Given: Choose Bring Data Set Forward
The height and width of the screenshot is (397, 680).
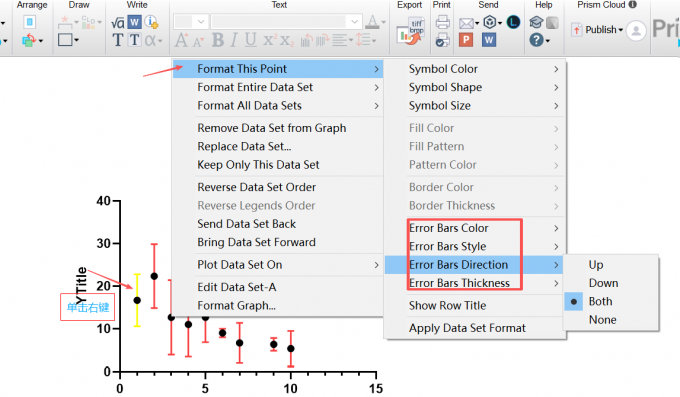Looking at the screenshot, I should [256, 242].
